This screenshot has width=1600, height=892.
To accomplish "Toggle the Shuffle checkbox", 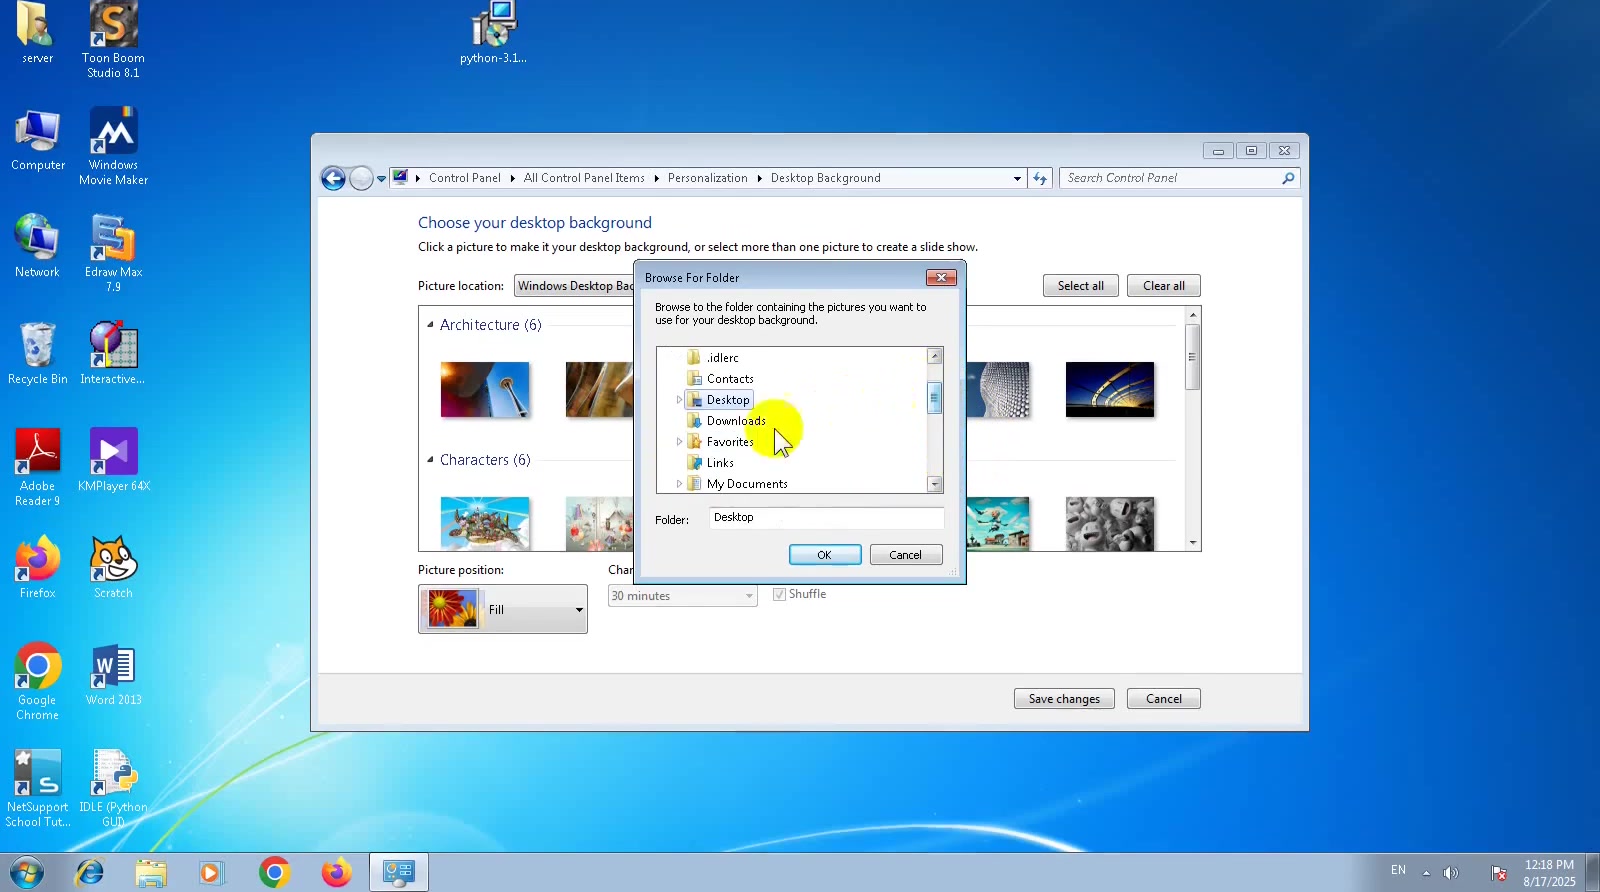I will [779, 594].
